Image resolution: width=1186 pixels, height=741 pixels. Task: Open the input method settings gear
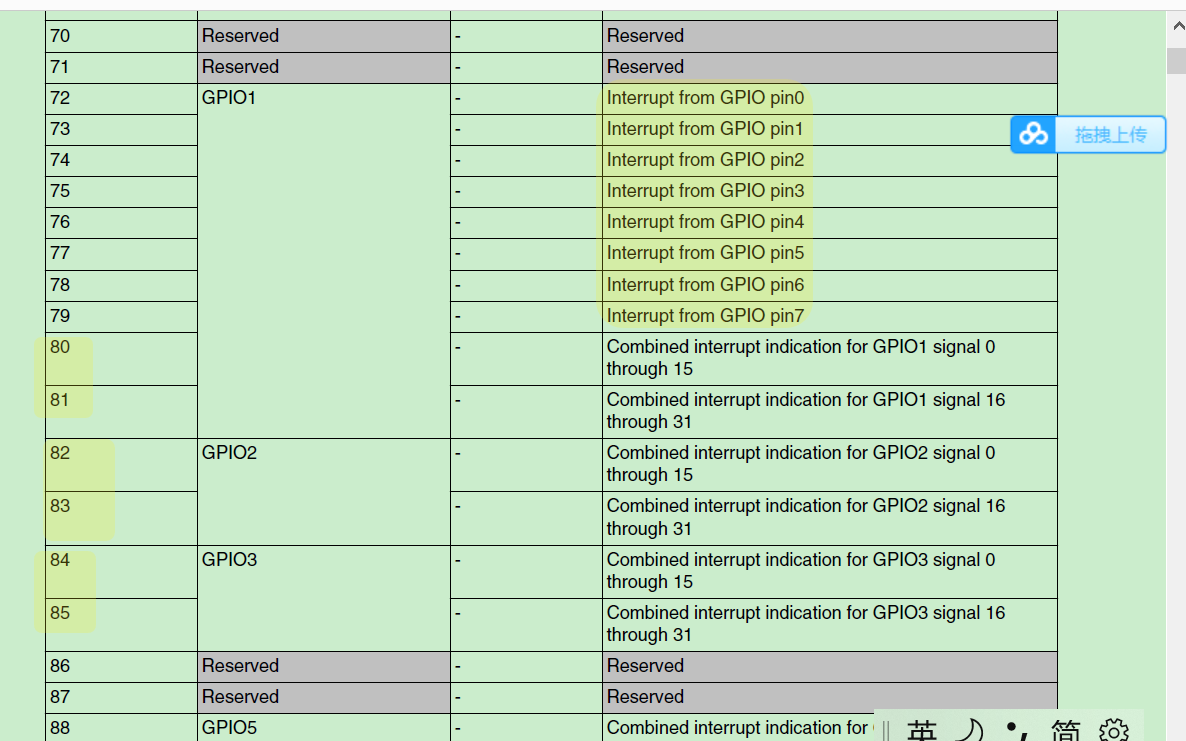[x=1113, y=731]
